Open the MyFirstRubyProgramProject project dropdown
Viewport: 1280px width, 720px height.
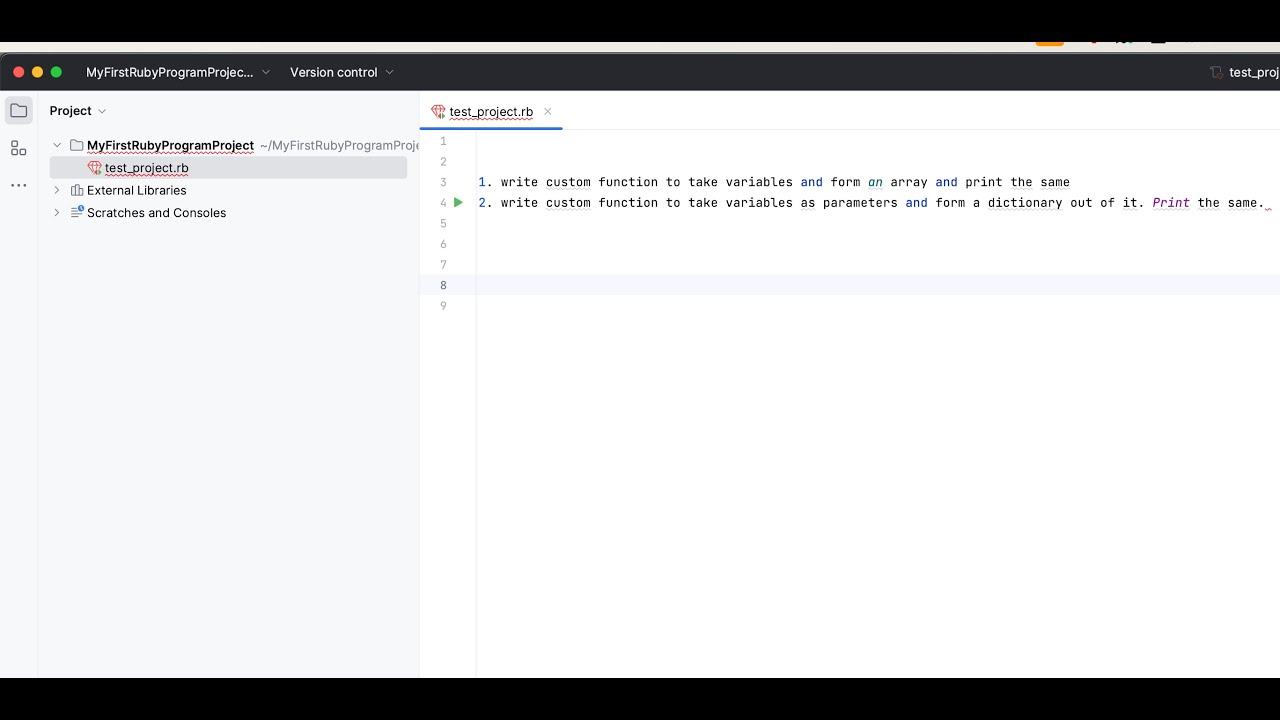(178, 72)
